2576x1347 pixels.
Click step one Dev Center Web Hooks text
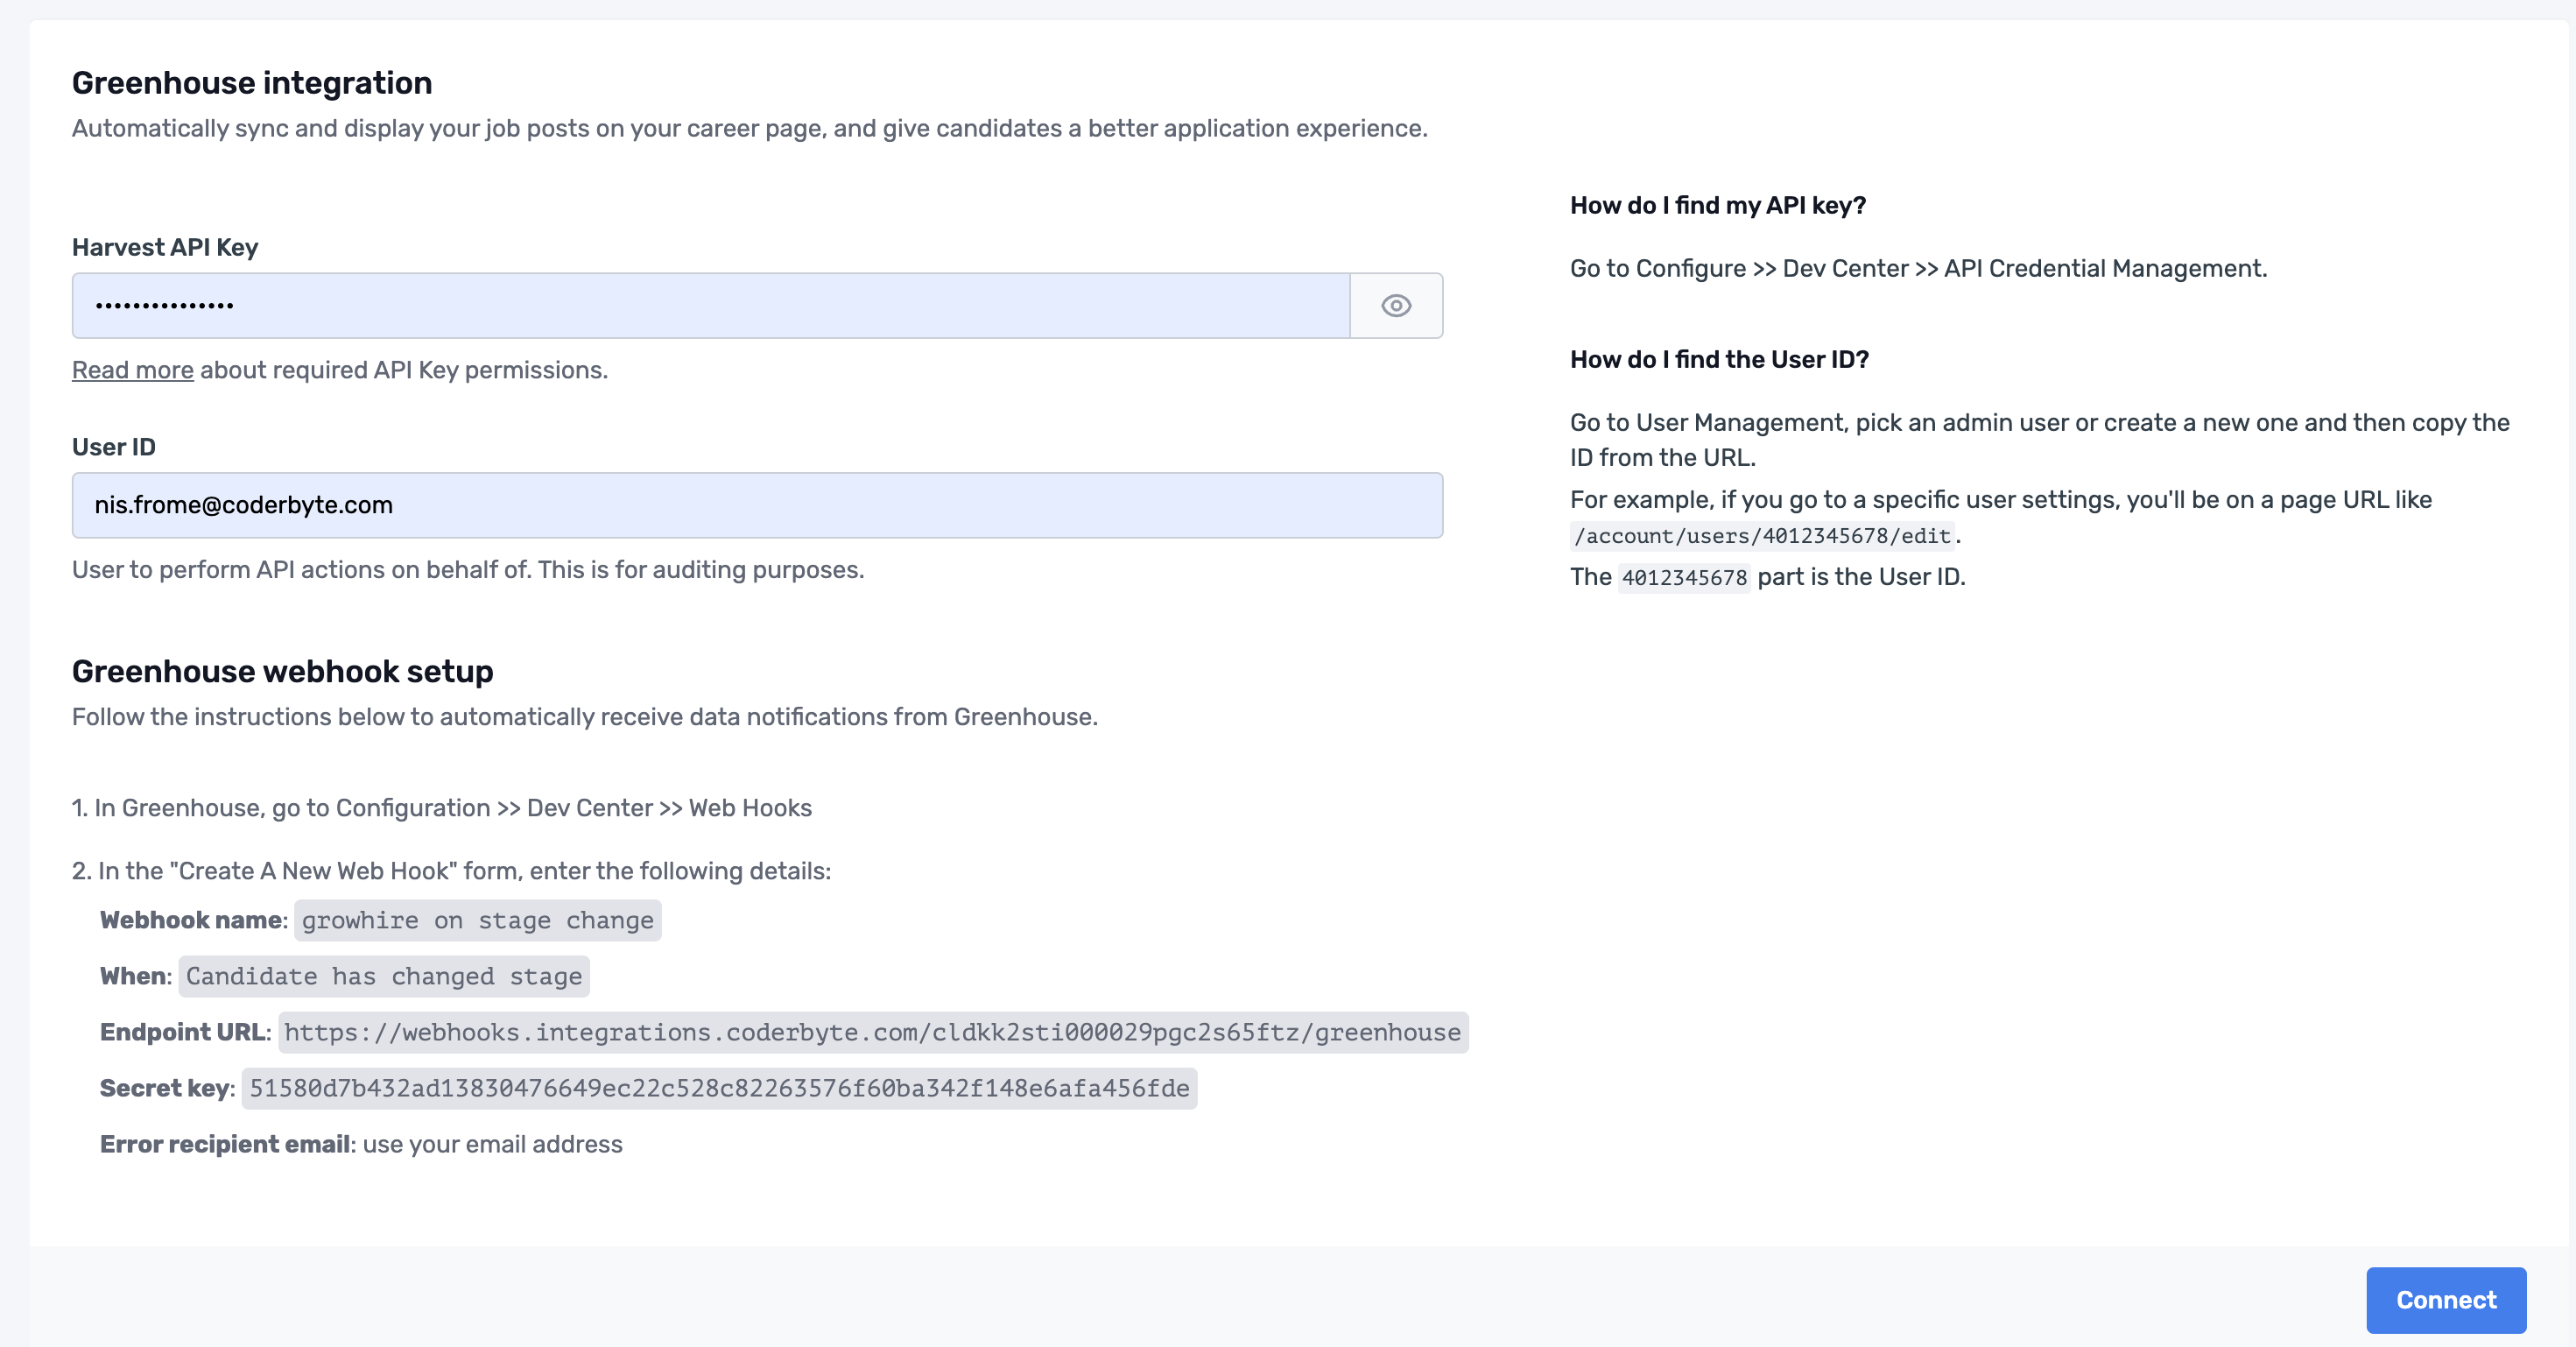click(441, 808)
